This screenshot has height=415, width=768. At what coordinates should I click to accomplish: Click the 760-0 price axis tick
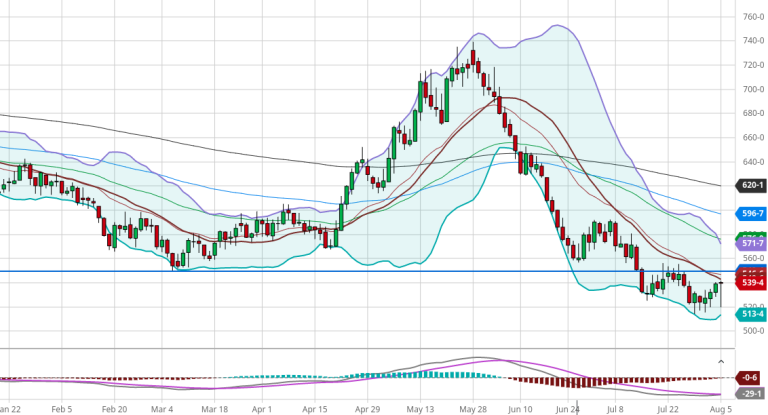[753, 17]
